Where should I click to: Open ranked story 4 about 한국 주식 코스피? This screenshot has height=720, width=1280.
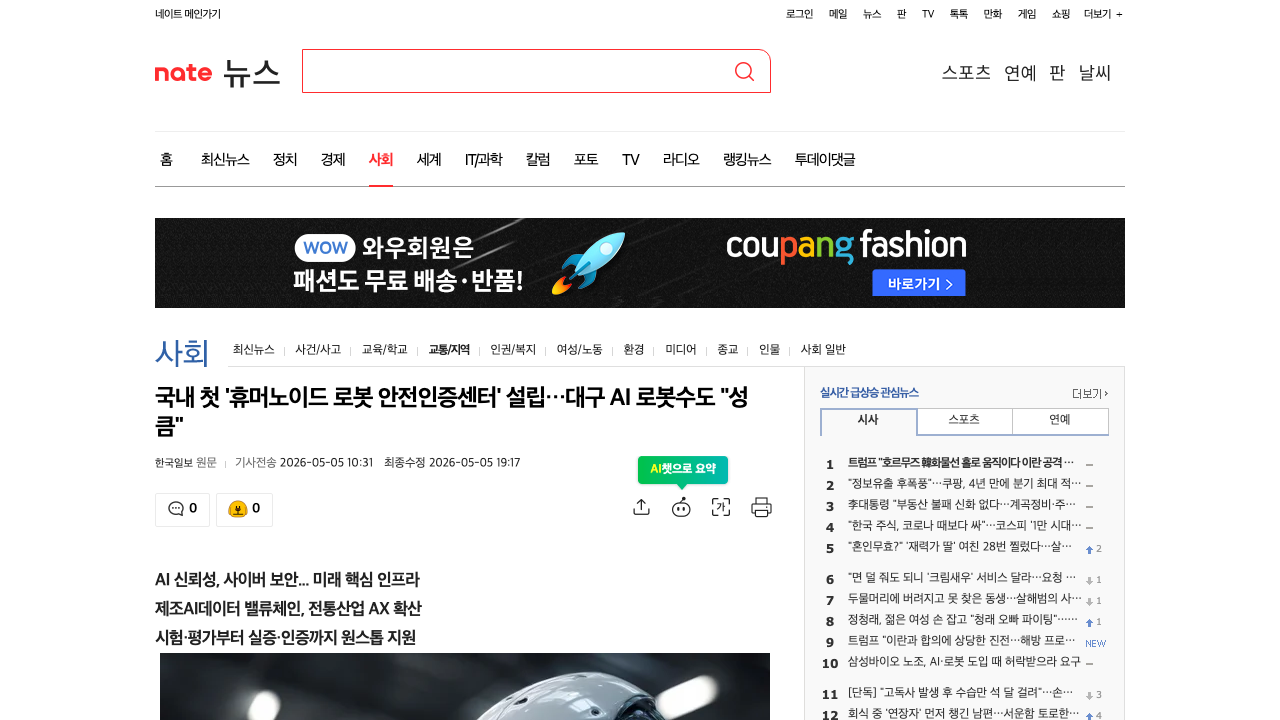[964, 527]
